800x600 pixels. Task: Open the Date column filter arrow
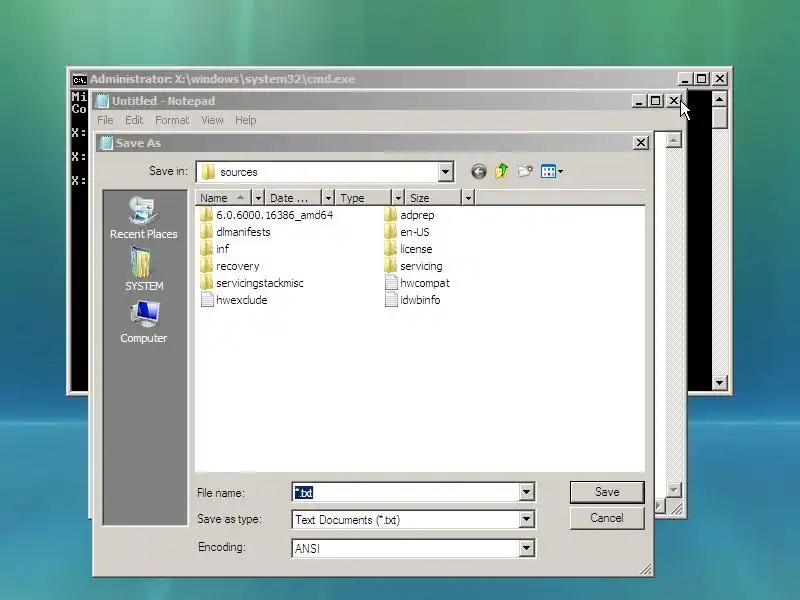(x=328, y=197)
